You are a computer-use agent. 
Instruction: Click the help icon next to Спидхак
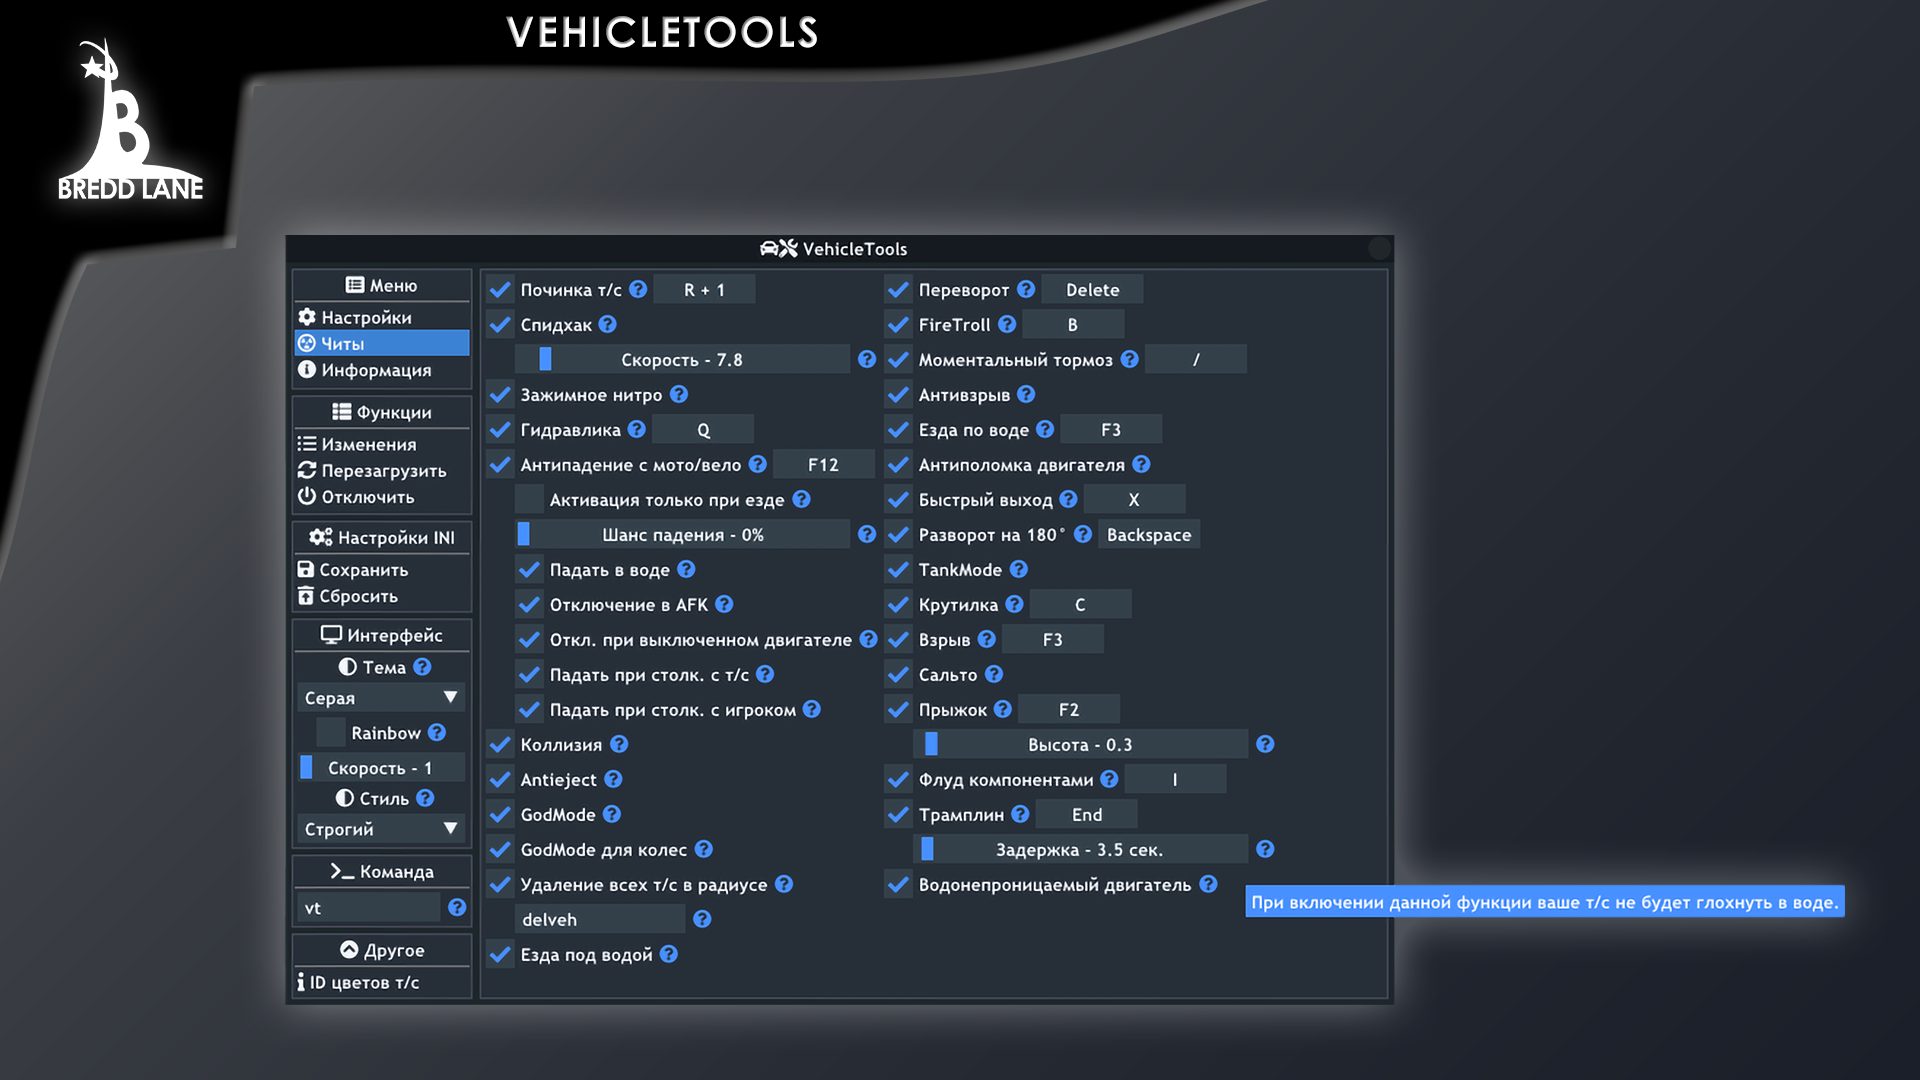pyautogui.click(x=608, y=325)
